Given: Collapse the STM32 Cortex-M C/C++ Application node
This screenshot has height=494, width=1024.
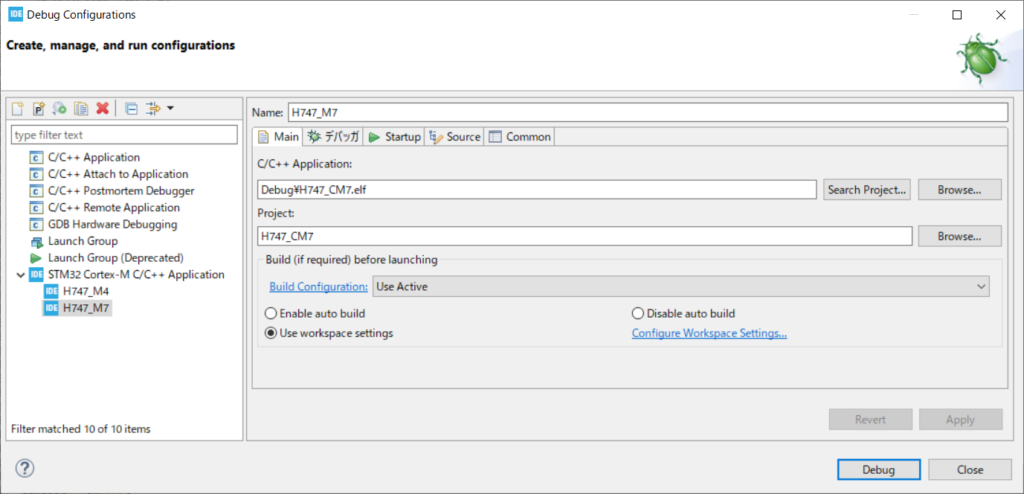Looking at the screenshot, I should click(x=19, y=274).
